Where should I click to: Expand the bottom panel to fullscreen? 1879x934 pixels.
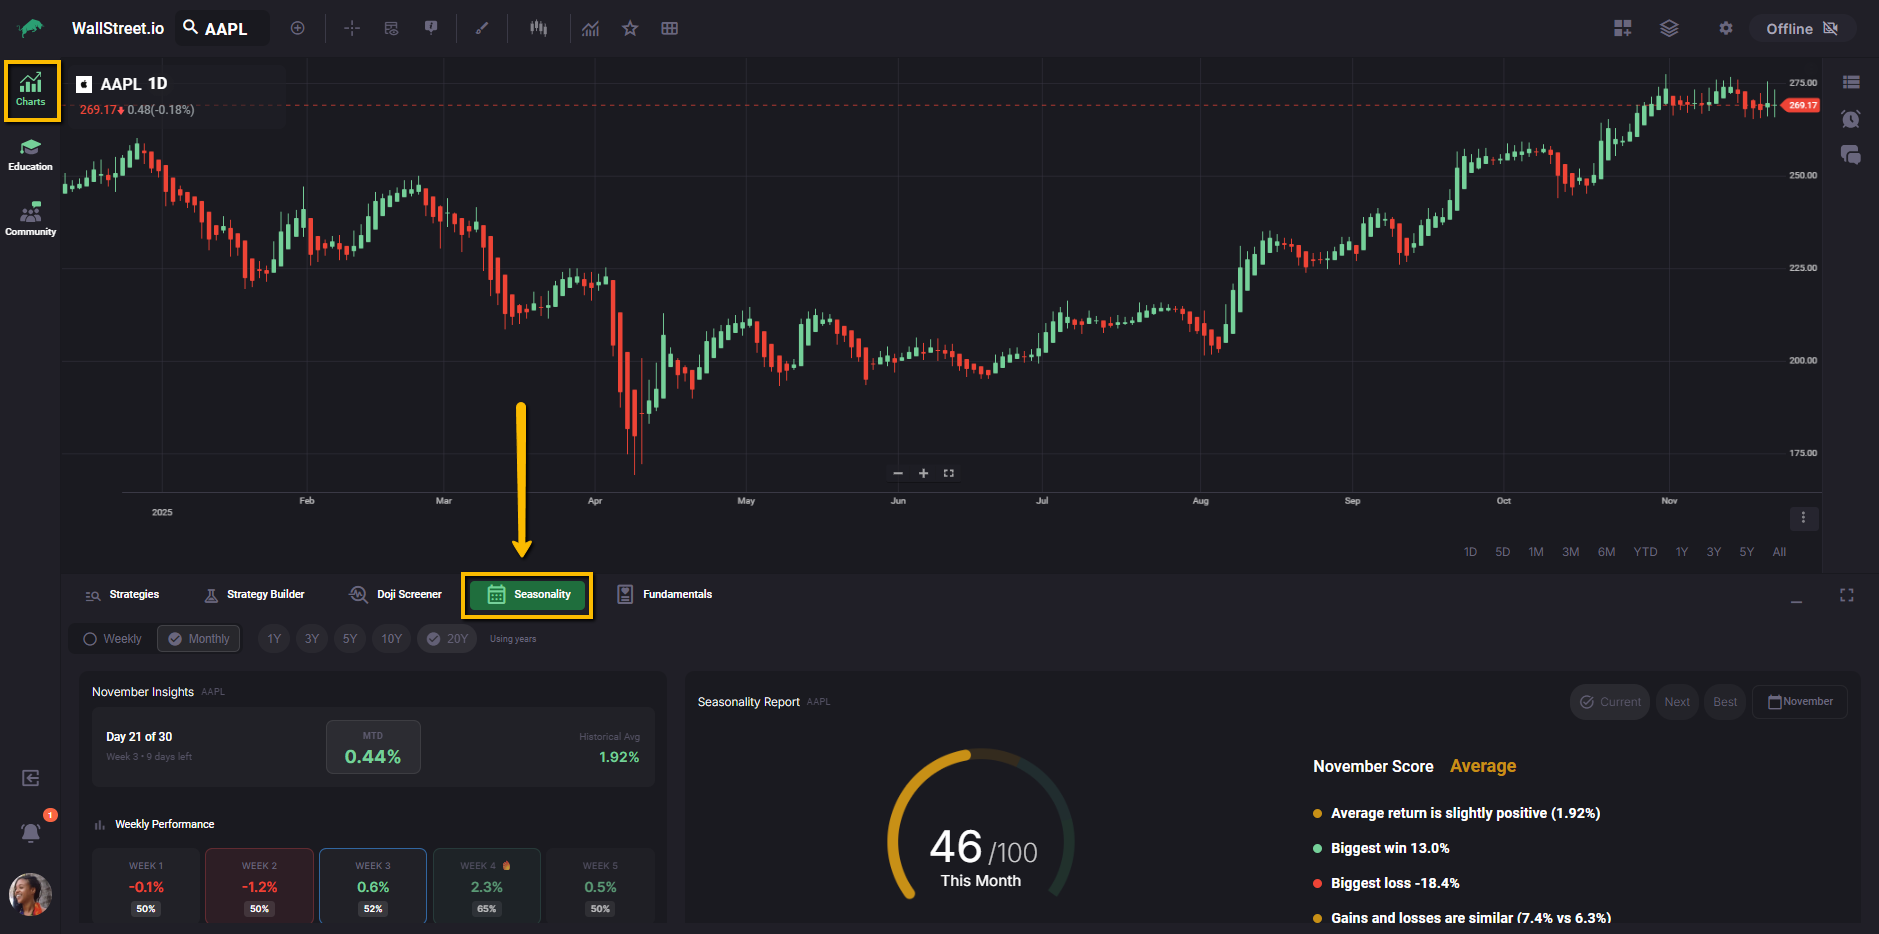(x=1846, y=595)
